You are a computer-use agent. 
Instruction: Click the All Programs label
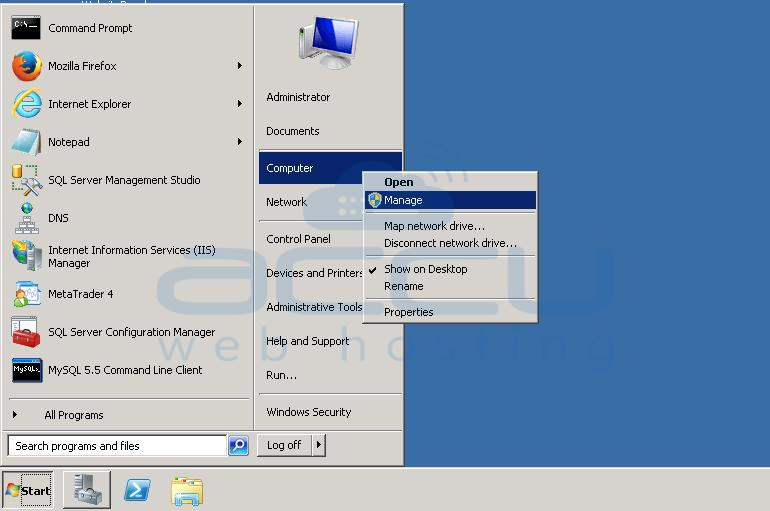[74, 415]
